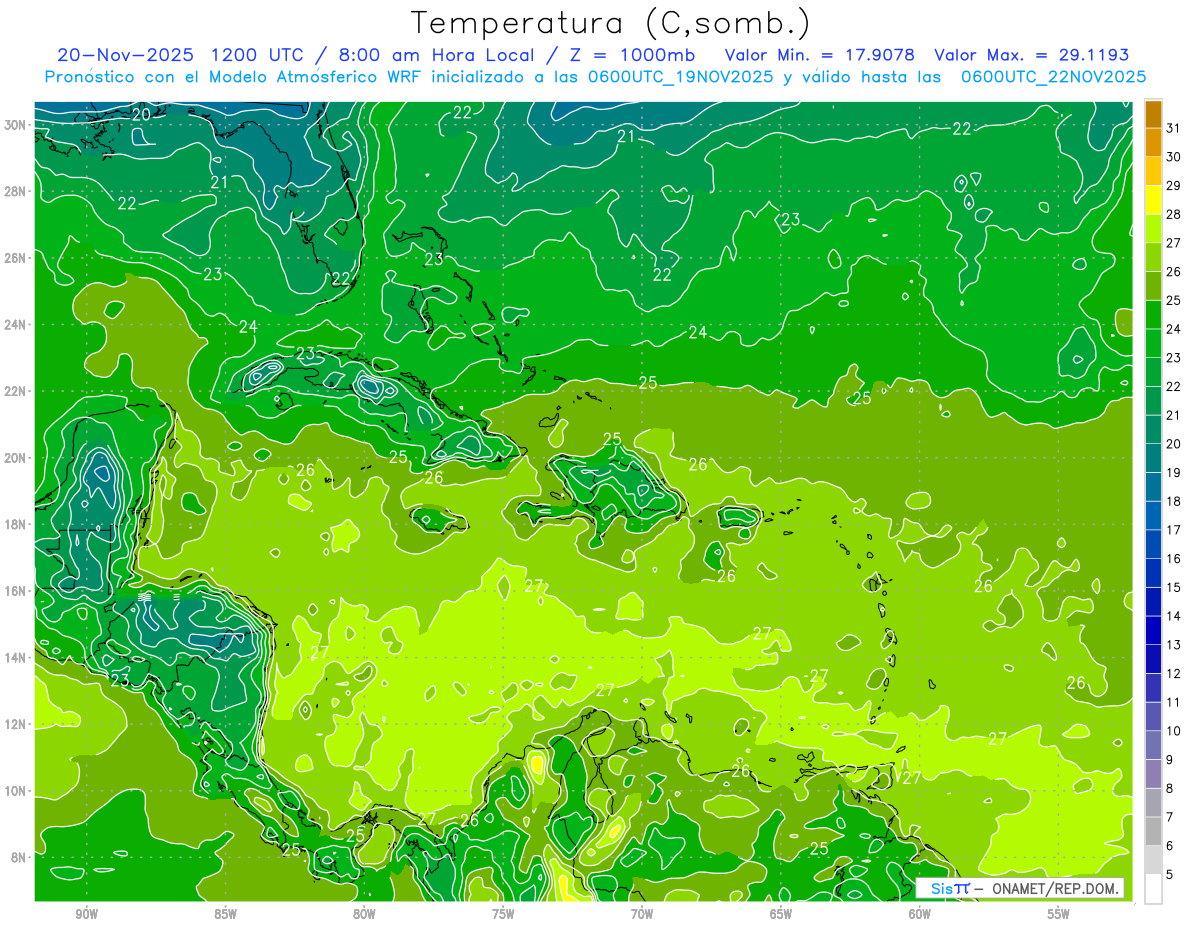The width and height of the screenshot is (1200, 927).
Task: Click the color scale value 5
Action: [x=1170, y=875]
